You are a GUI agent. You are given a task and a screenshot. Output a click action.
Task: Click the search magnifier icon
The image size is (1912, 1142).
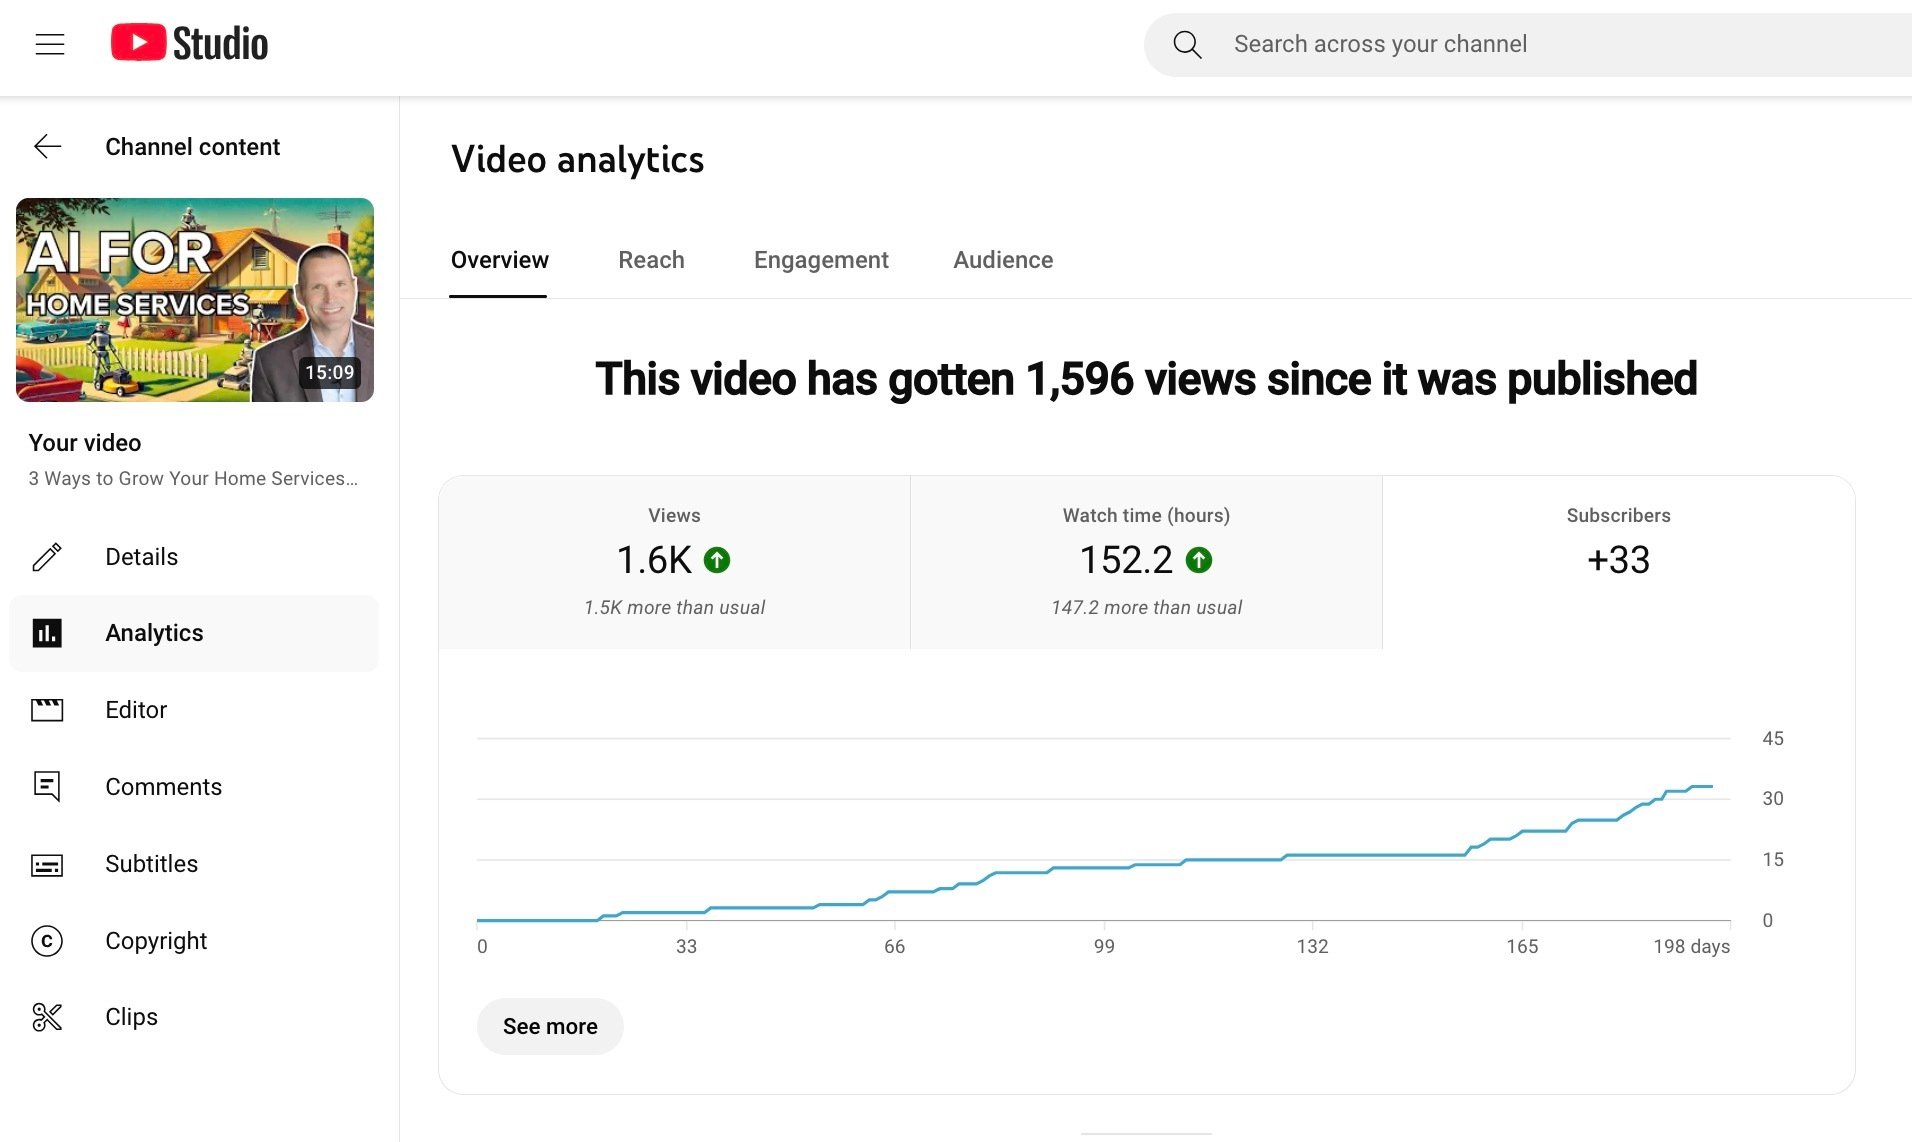coord(1187,44)
